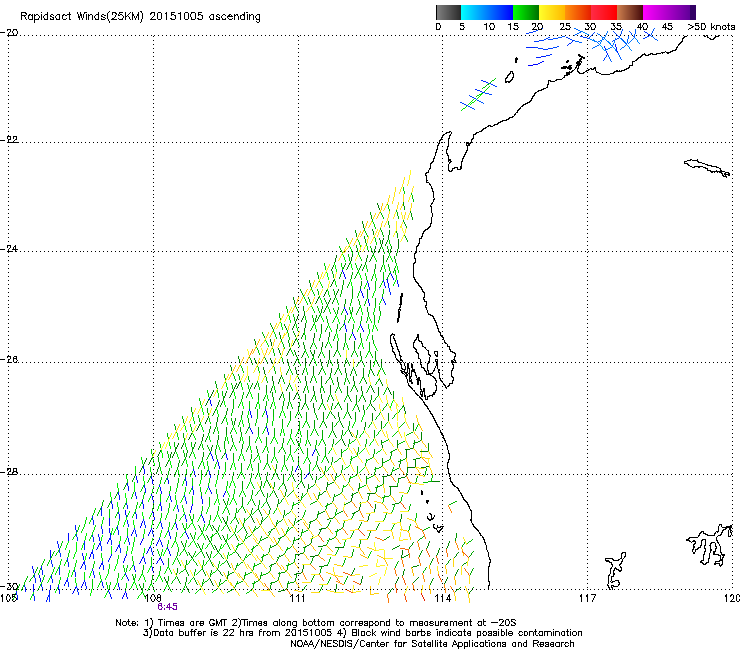Click the 'NOAA/NESDIS/Center for Satellite Applications' credit line
The width and height of the screenshot is (740, 650).
[432, 644]
